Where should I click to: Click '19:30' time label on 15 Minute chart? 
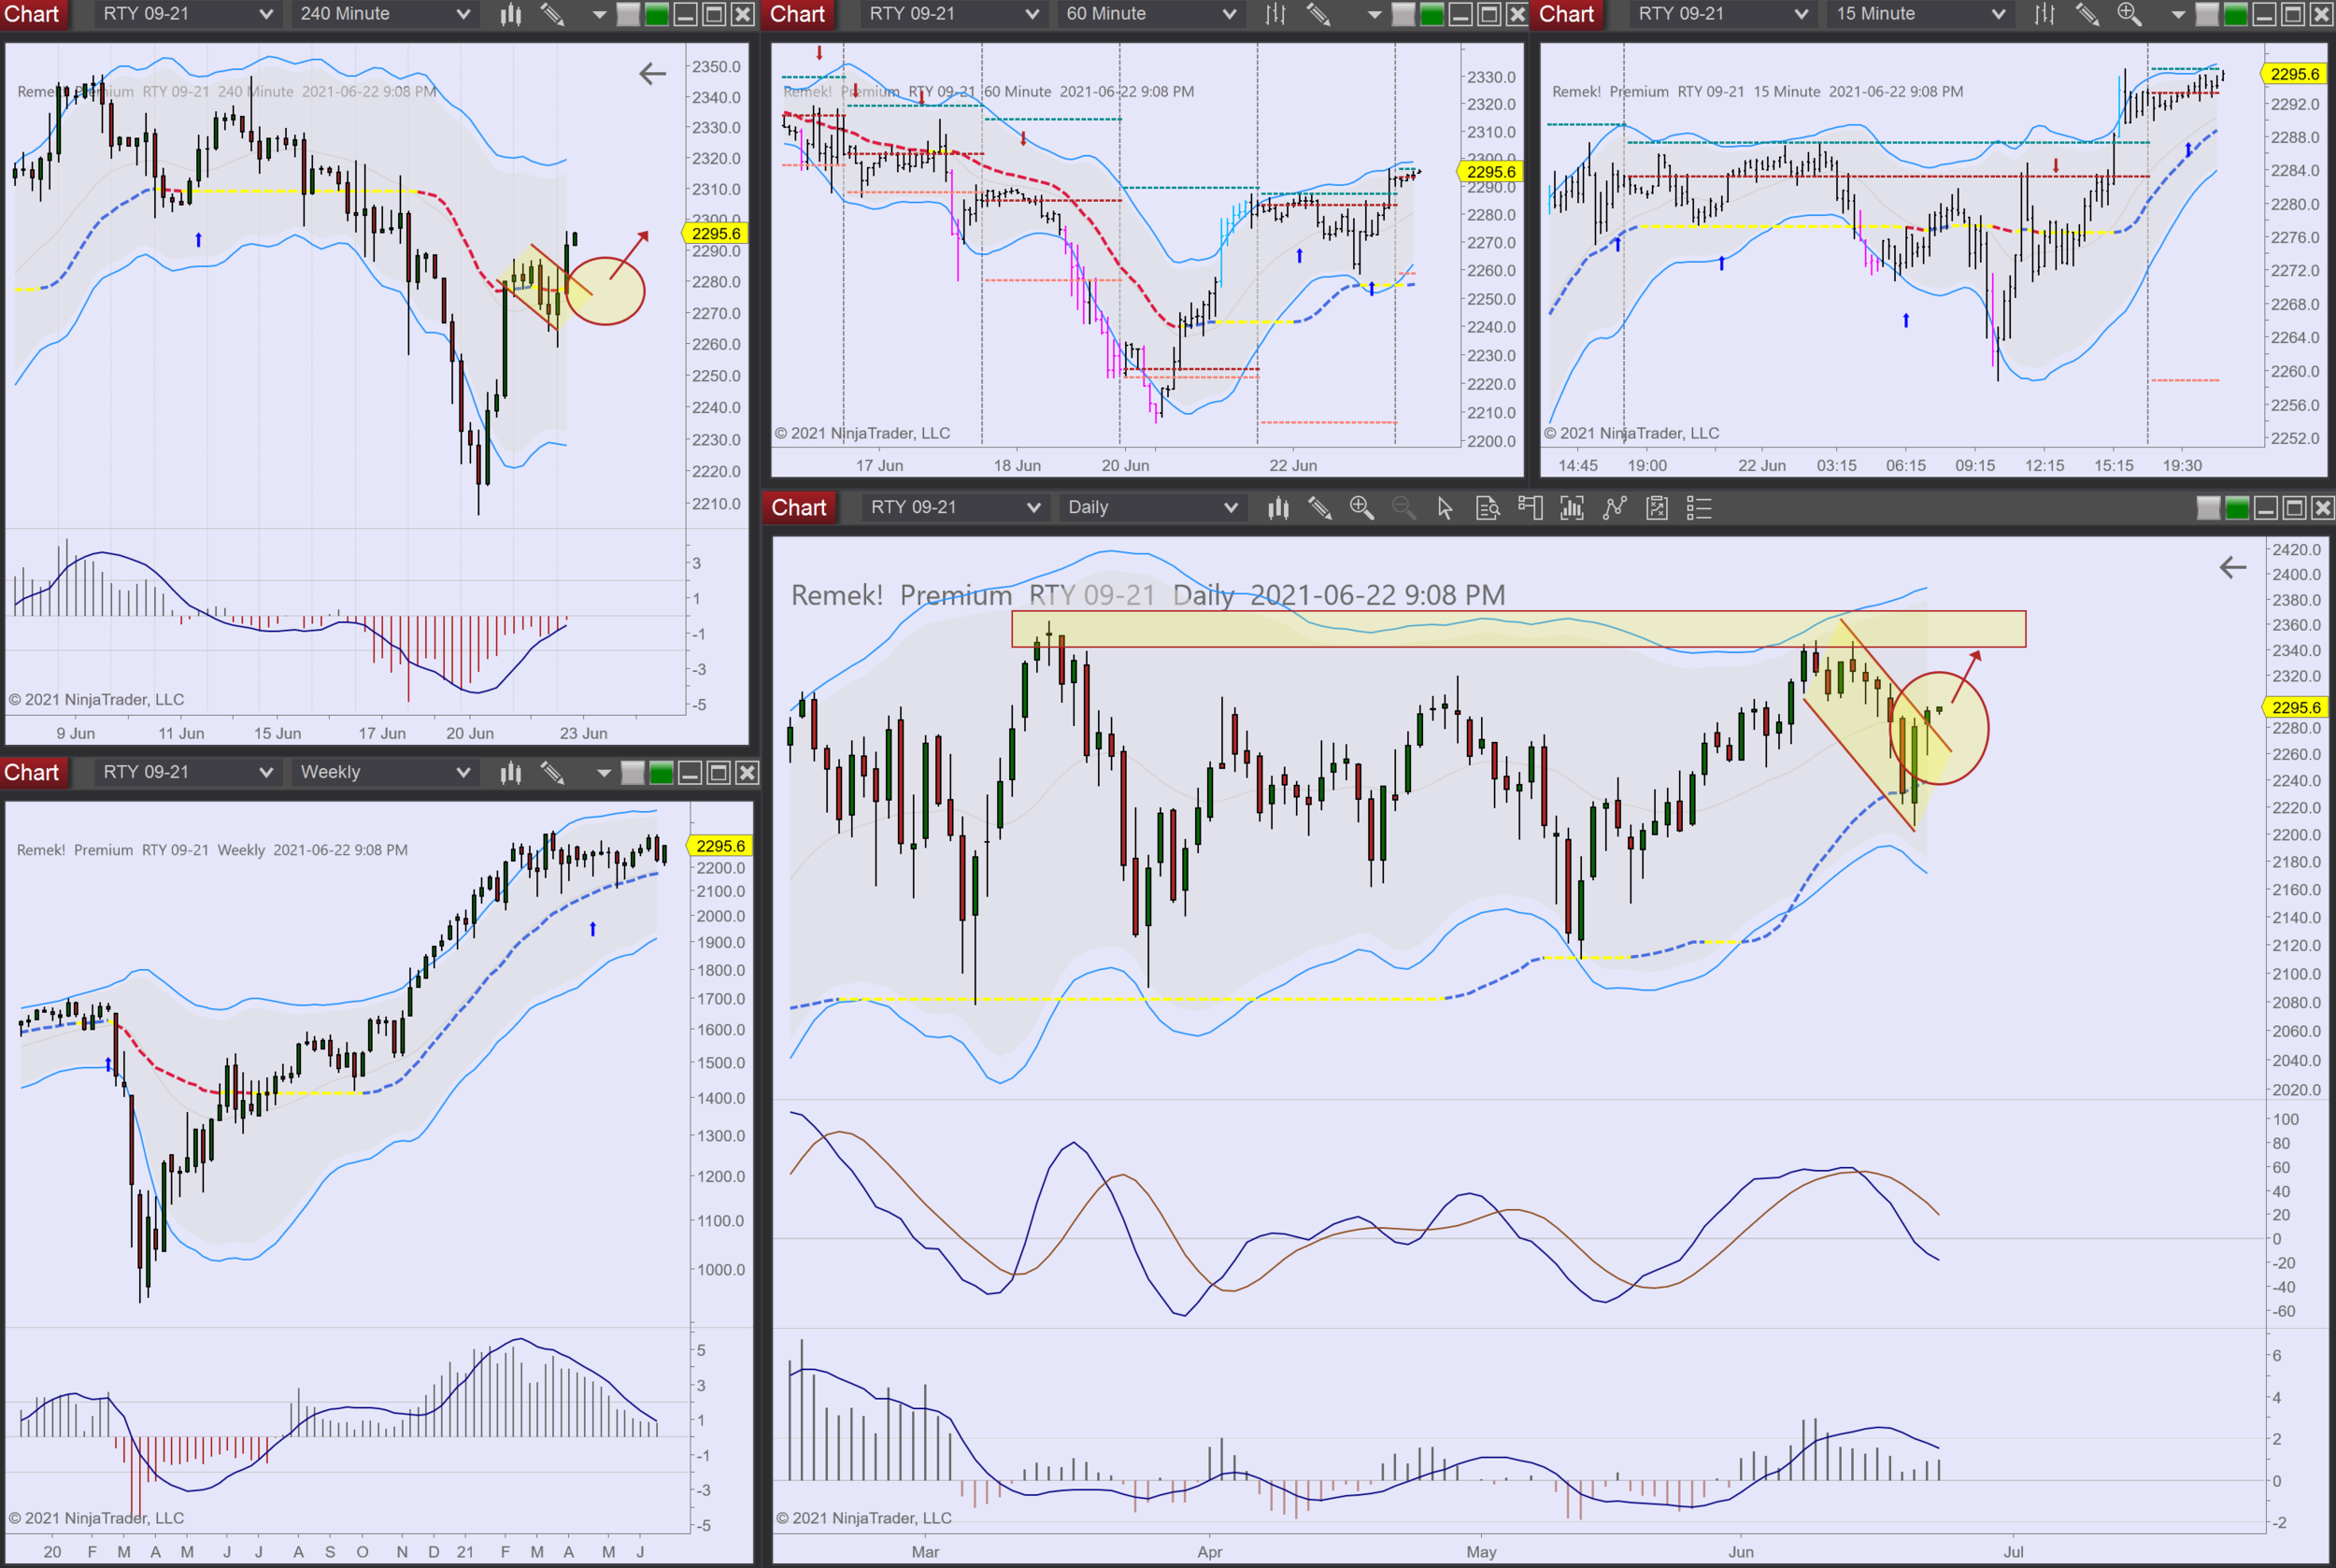tap(2182, 465)
